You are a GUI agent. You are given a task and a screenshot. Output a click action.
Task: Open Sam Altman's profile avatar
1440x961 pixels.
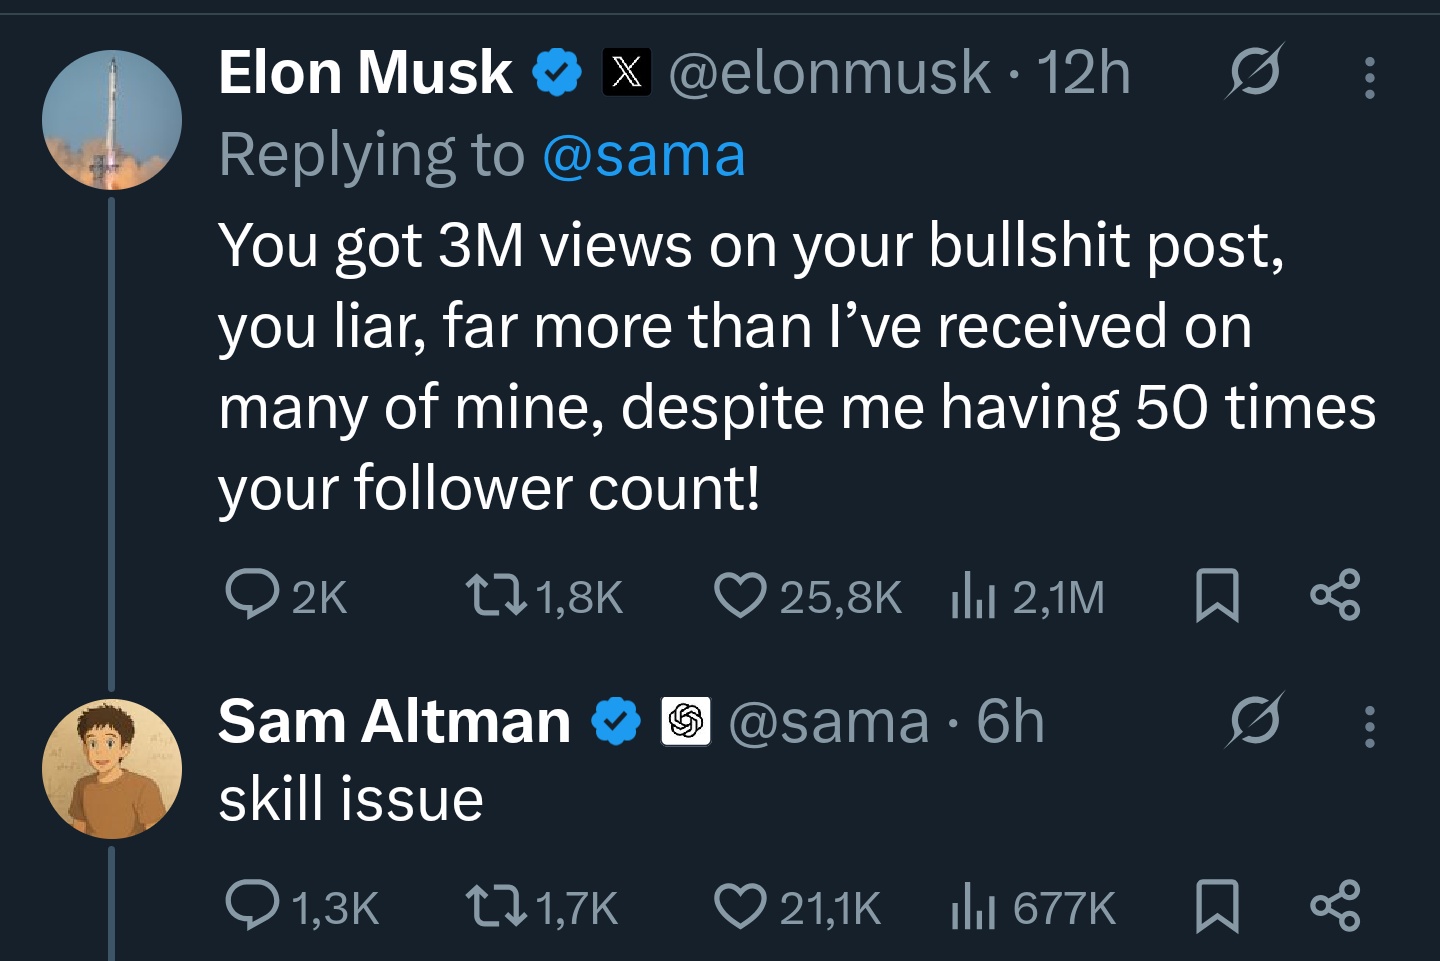(112, 768)
